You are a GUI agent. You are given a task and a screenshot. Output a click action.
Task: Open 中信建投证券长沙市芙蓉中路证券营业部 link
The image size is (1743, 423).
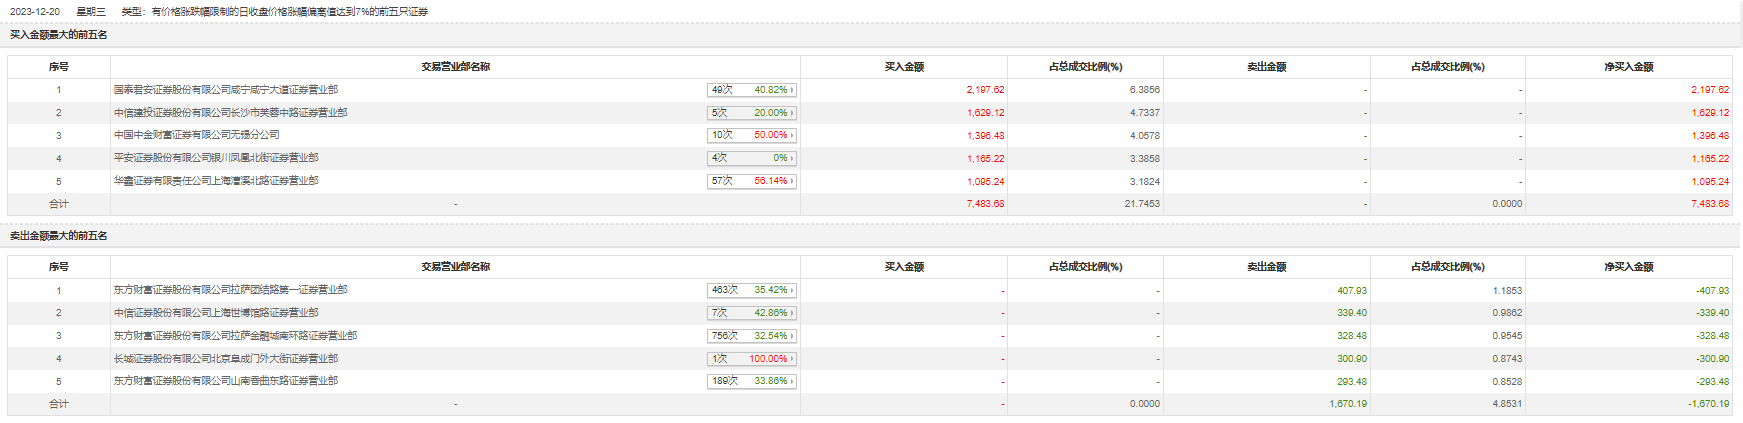click(x=230, y=113)
